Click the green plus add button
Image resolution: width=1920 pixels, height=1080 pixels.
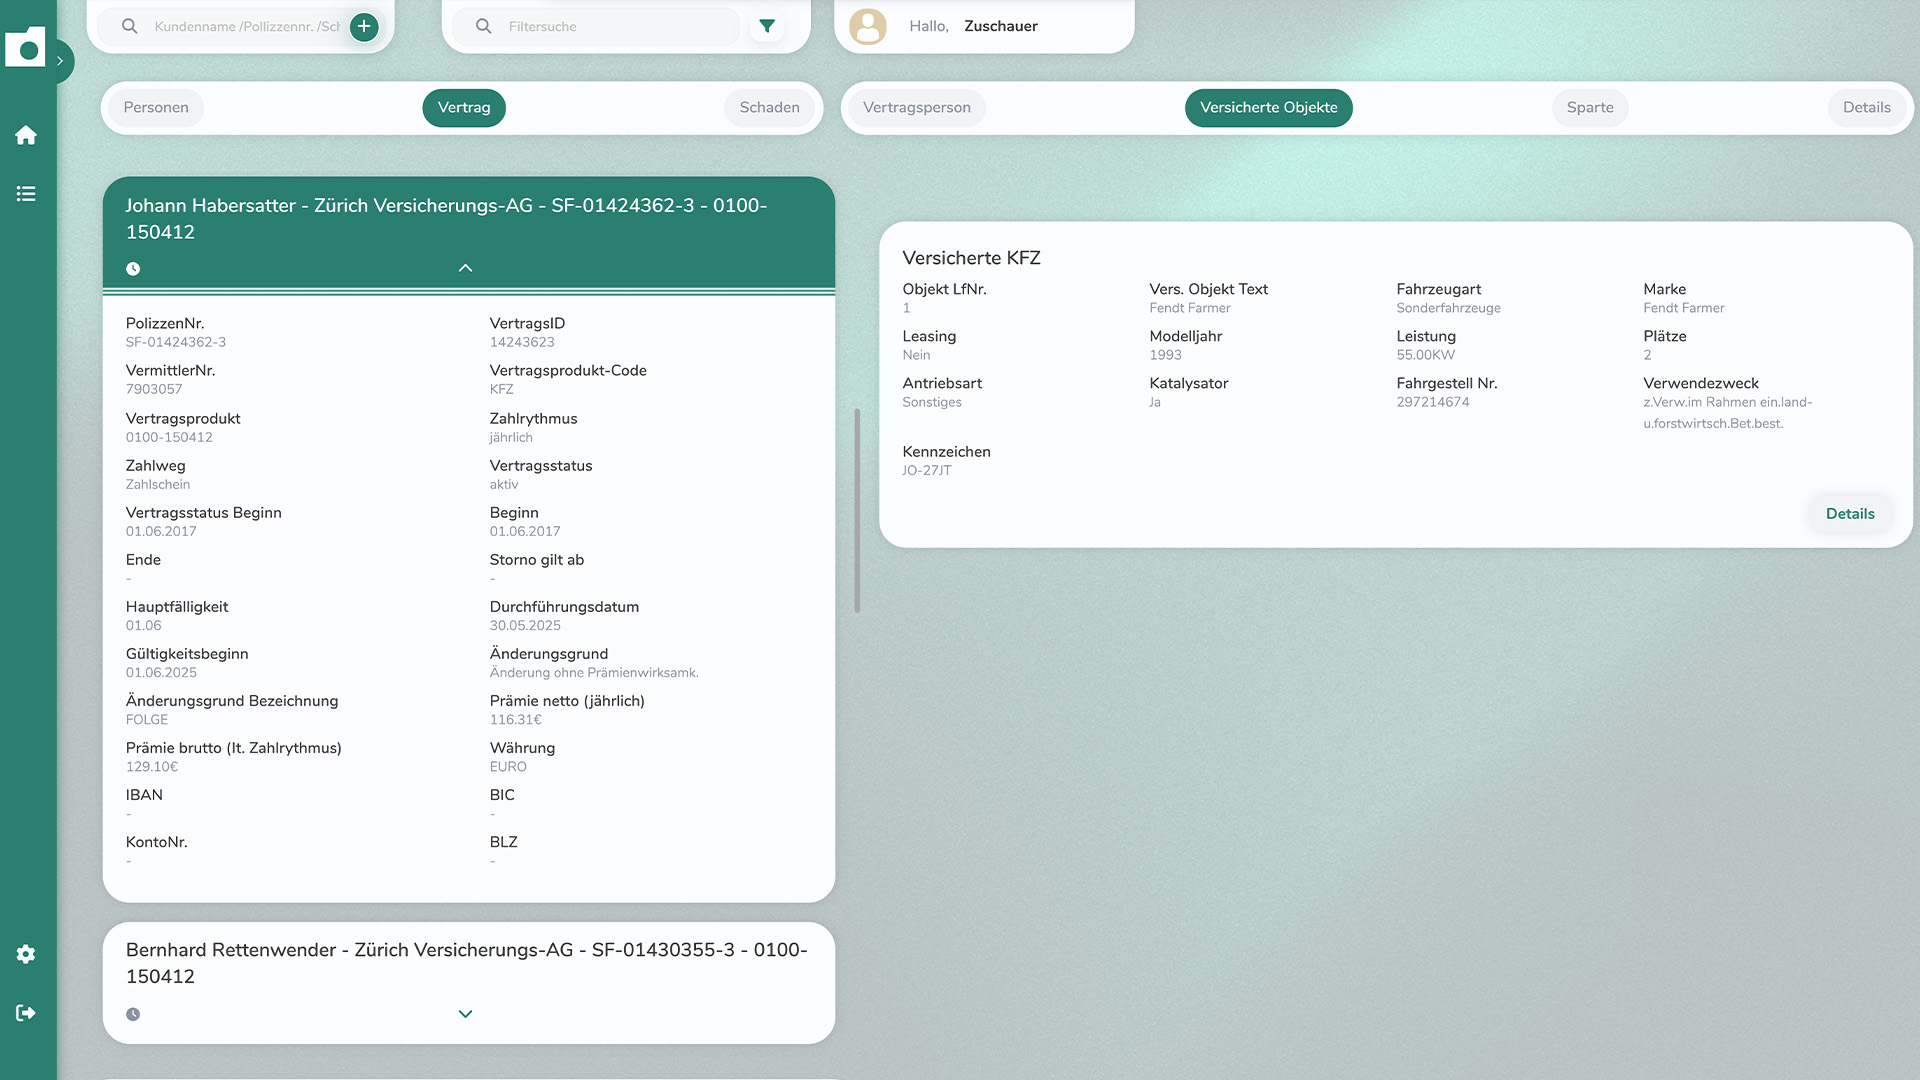[364, 26]
